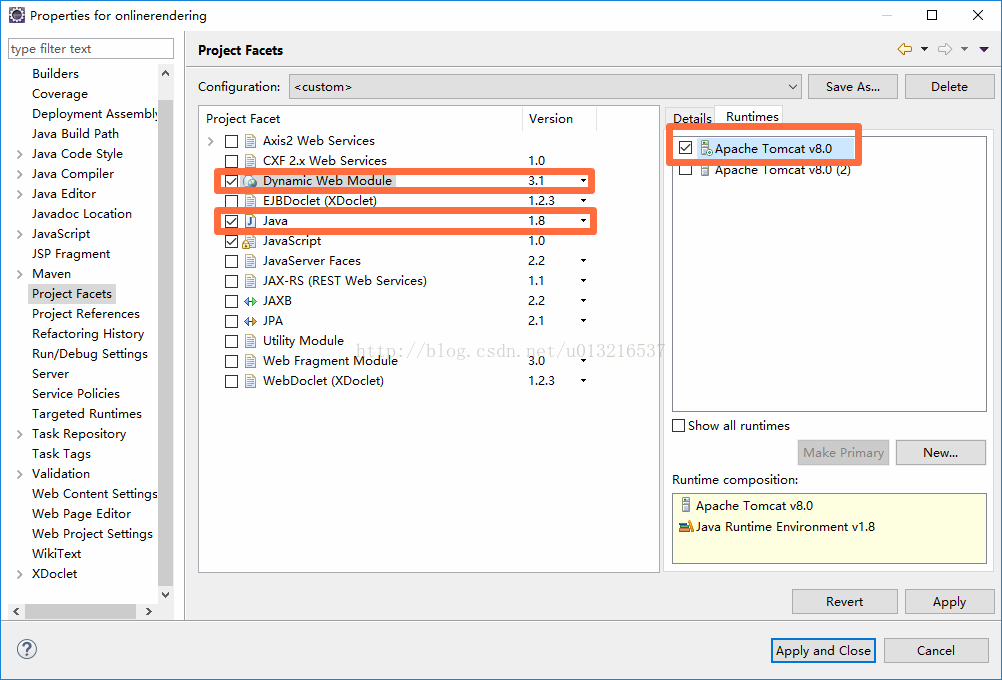Click the sidebar scroll down arrow
This screenshot has width=1002, height=680.
[x=166, y=594]
